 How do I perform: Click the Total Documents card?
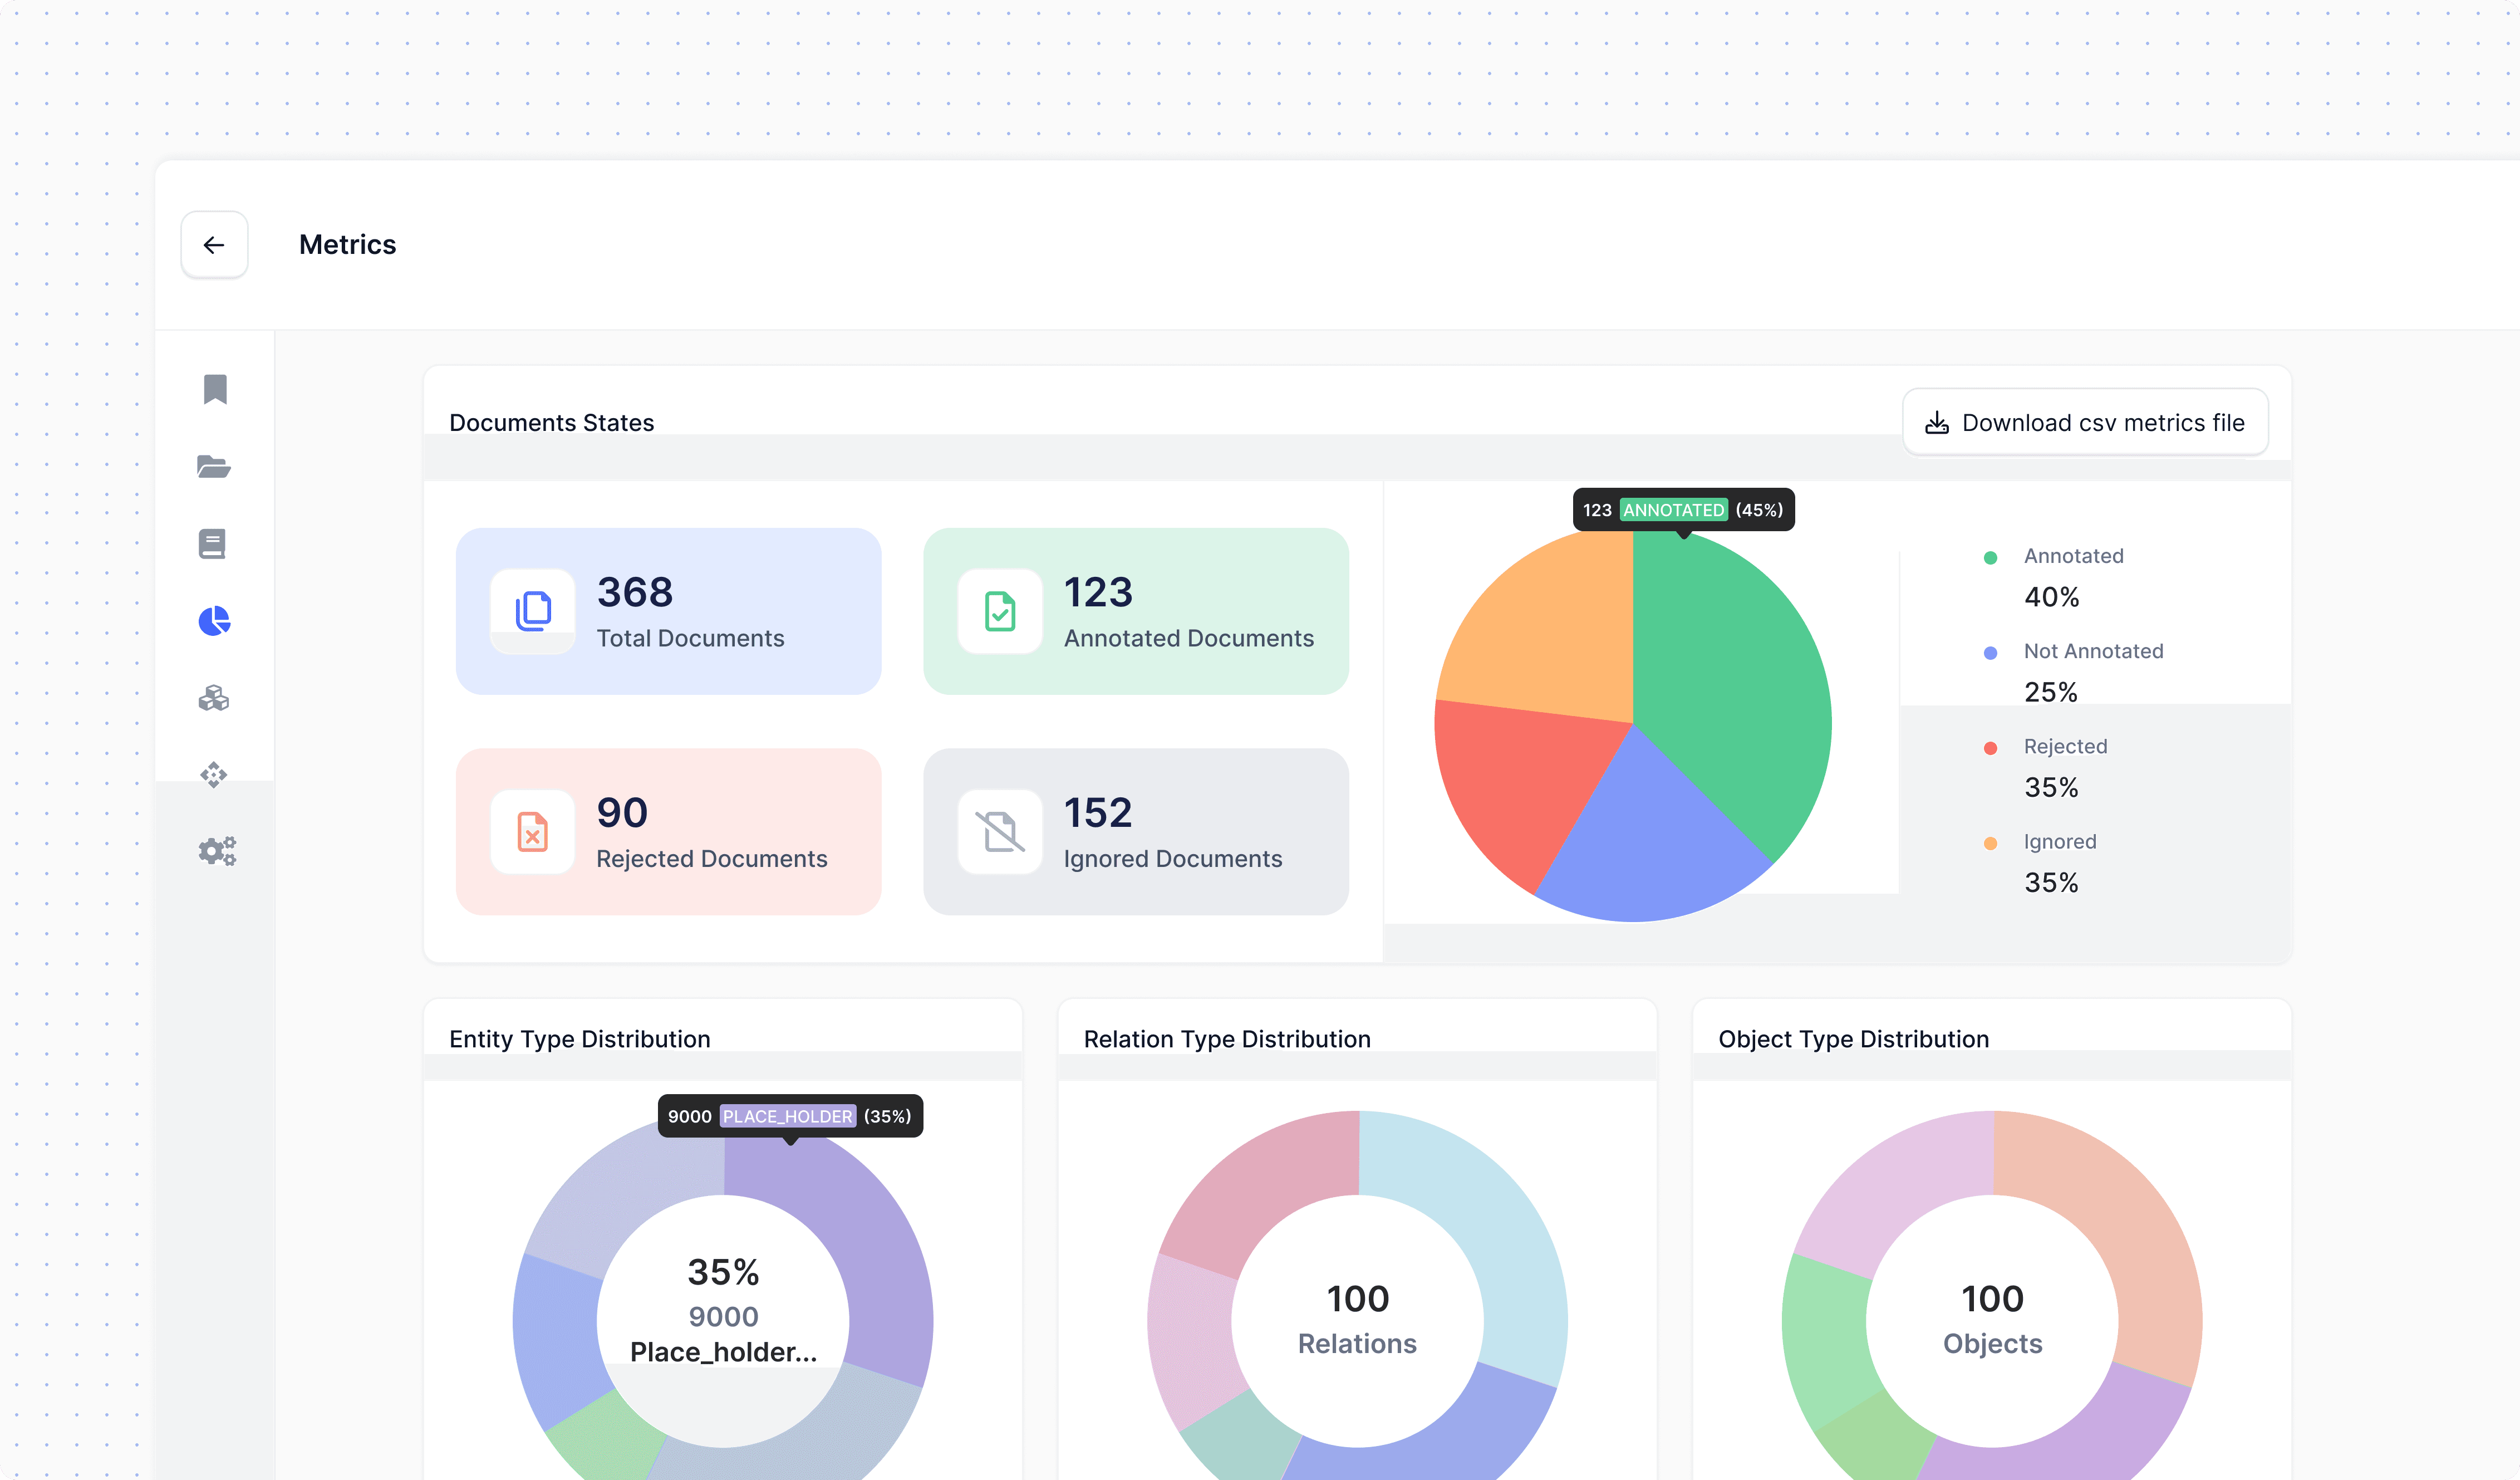[668, 611]
